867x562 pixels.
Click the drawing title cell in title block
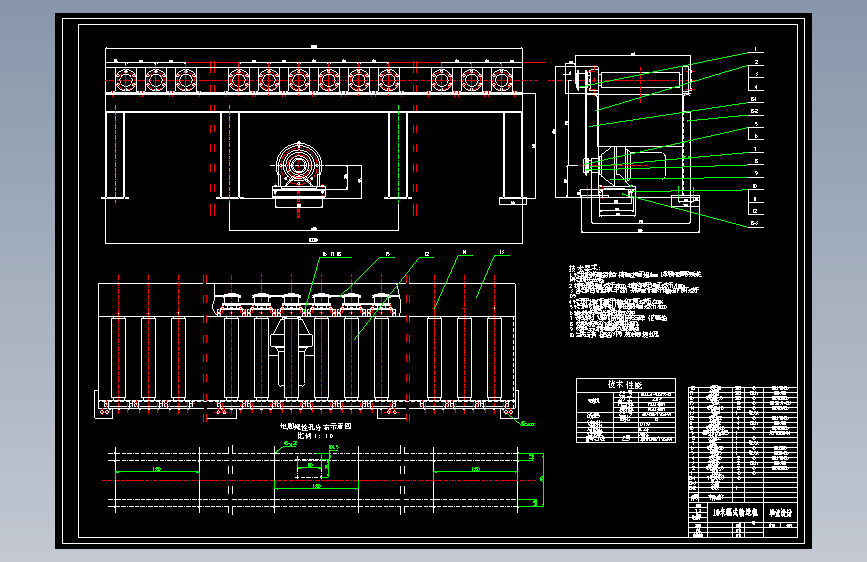click(735, 513)
